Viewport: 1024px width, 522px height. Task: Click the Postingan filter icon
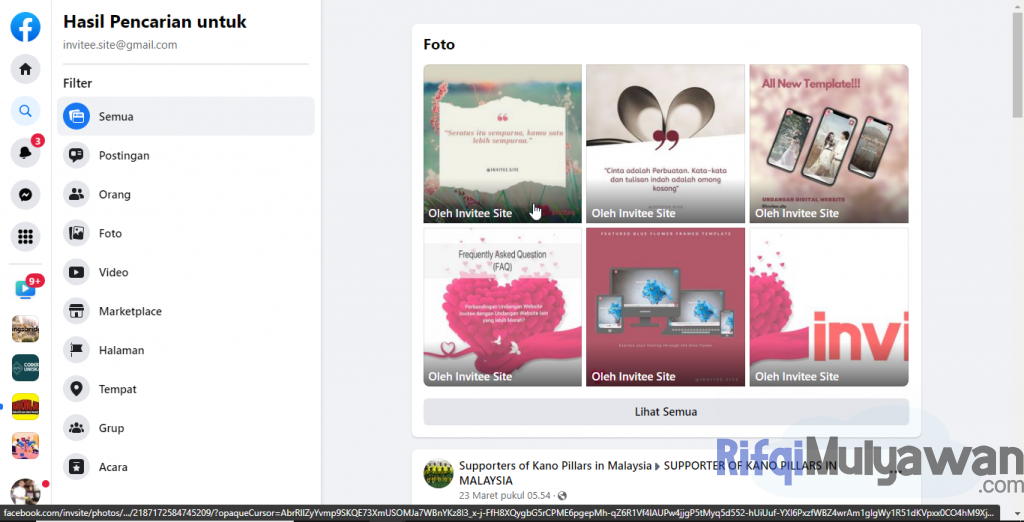[x=76, y=155]
